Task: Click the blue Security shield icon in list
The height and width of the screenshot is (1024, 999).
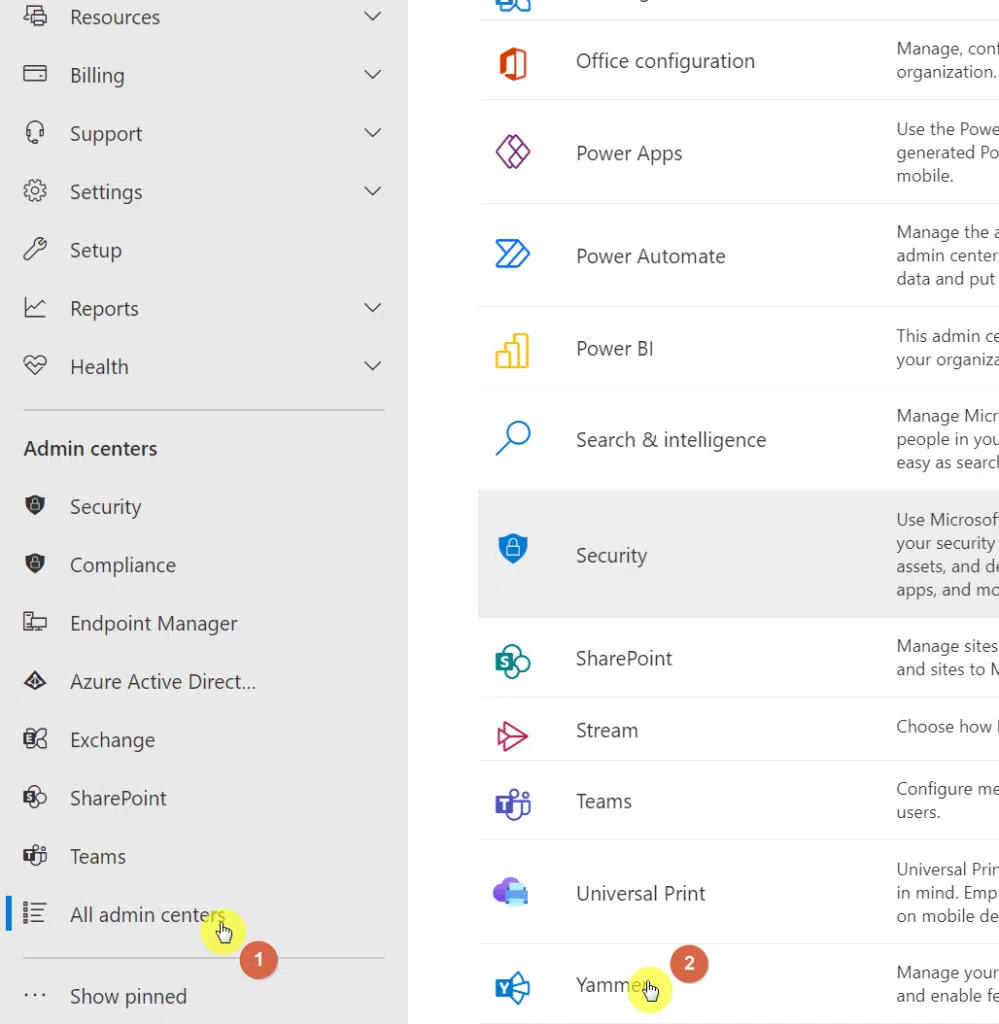Action: 513,548
